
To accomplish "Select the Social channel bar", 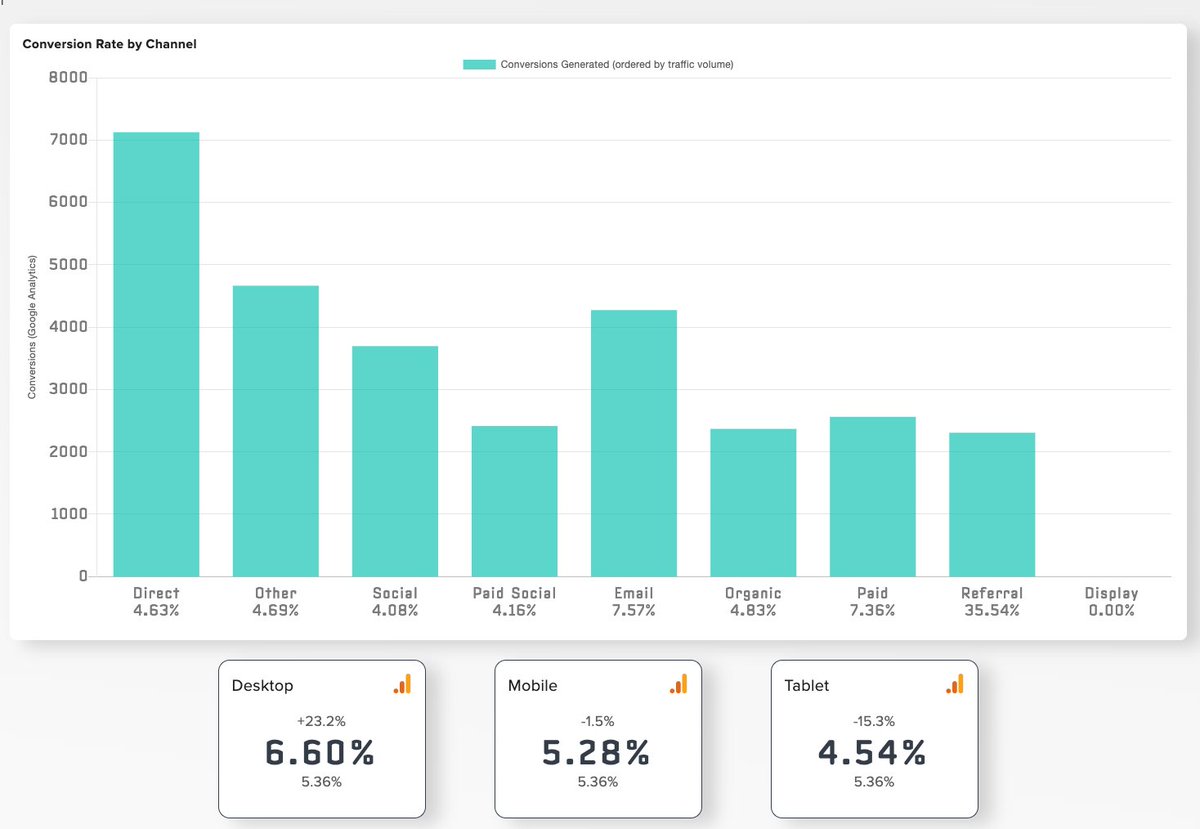I will (395, 461).
